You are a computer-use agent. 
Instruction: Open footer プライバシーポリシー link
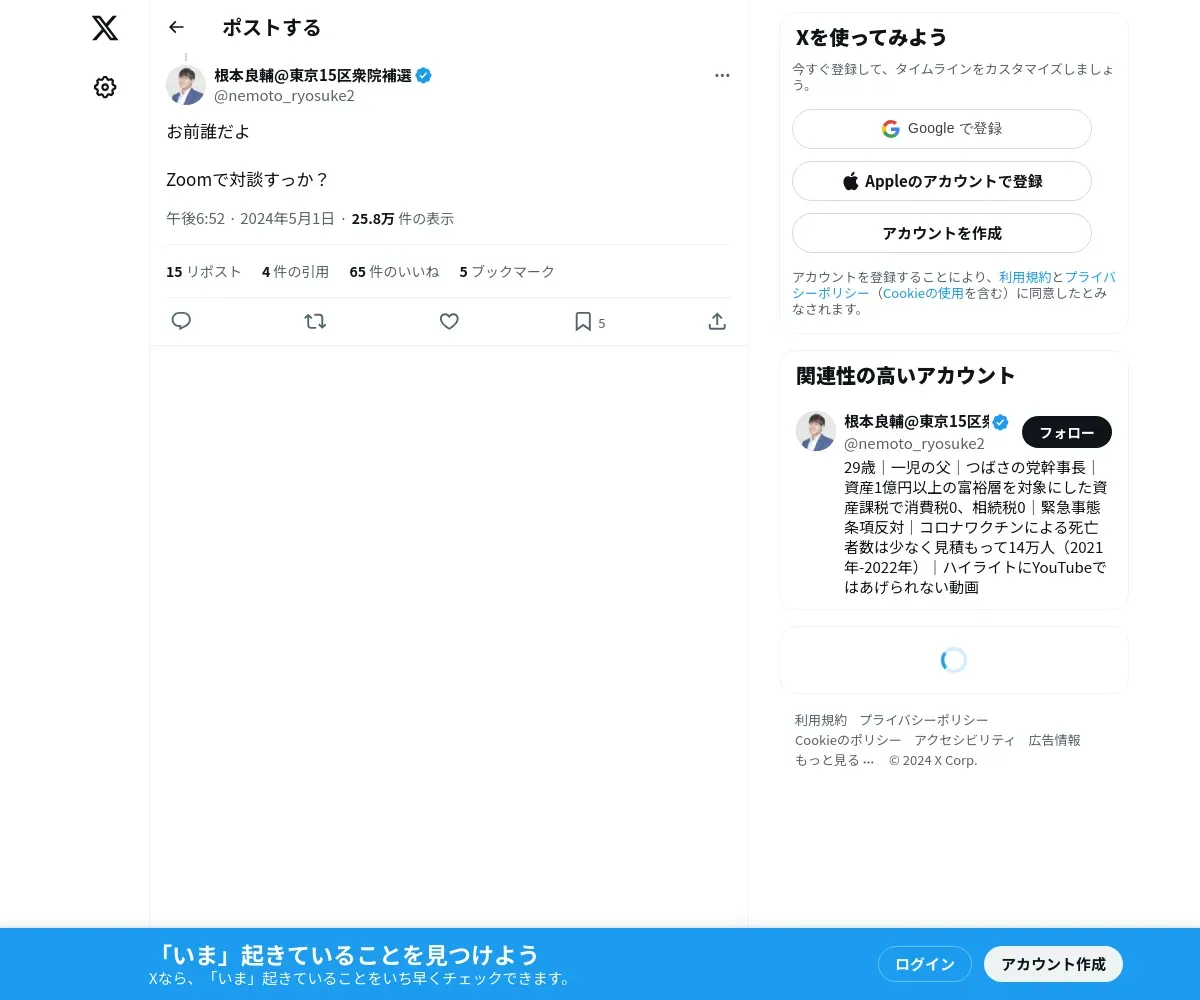click(x=924, y=720)
